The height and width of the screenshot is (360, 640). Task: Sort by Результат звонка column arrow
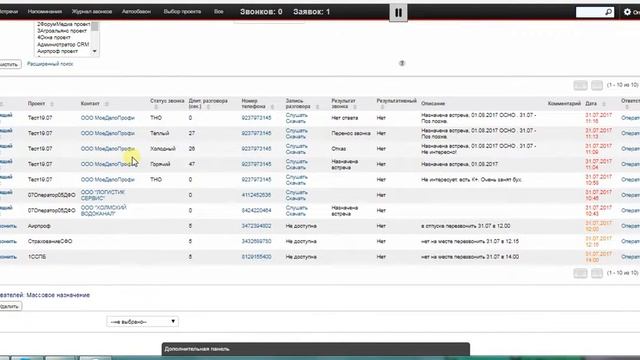click(355, 107)
